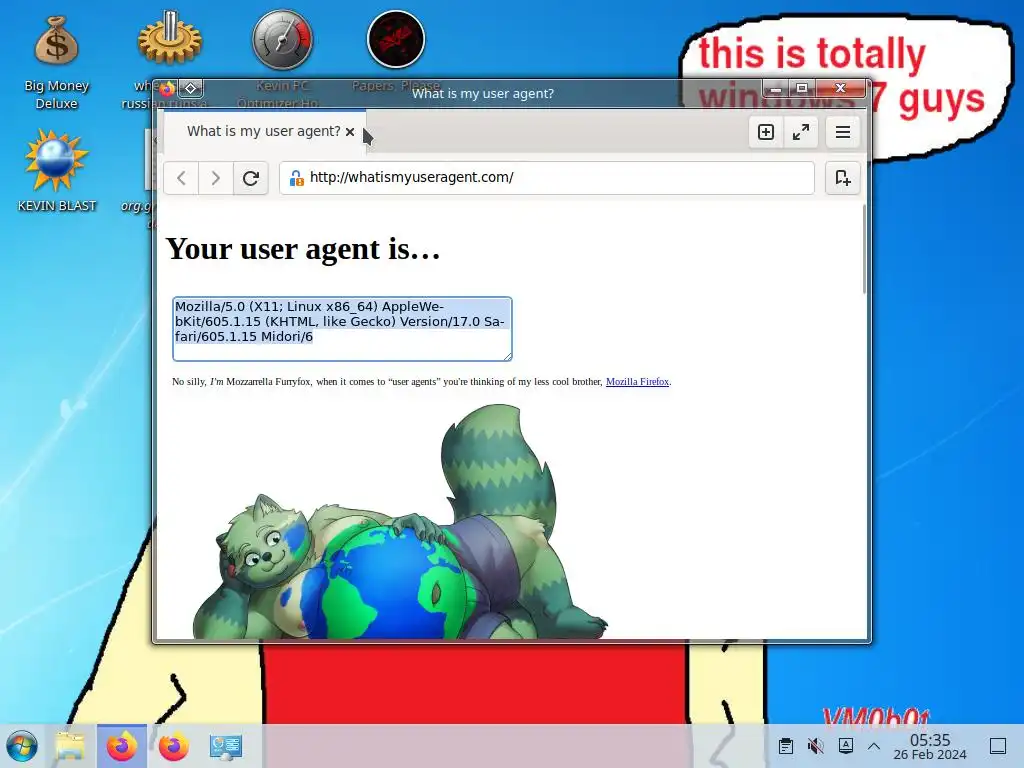Open the Midori hamburger menu
Image resolution: width=1024 pixels, height=768 pixels.
pos(842,132)
